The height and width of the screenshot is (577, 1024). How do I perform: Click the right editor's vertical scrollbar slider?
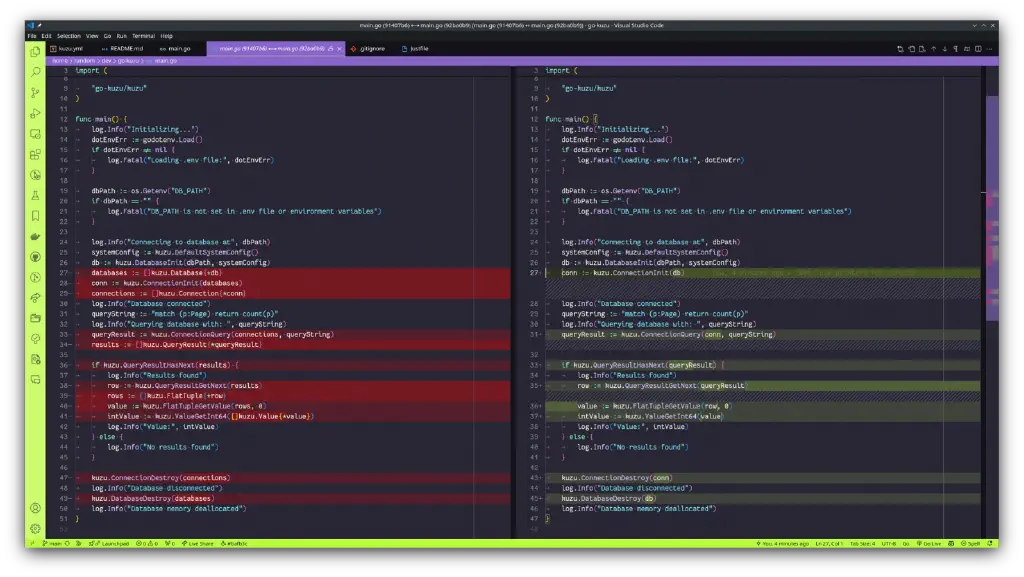click(x=993, y=208)
